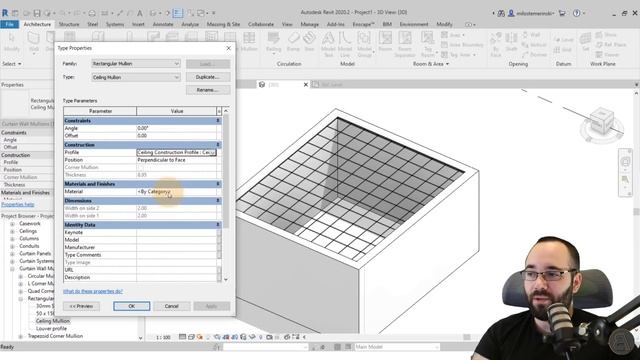This screenshot has height=360, width=640.
Task: Open the Select dropdown under Modify
Action: (12, 64)
